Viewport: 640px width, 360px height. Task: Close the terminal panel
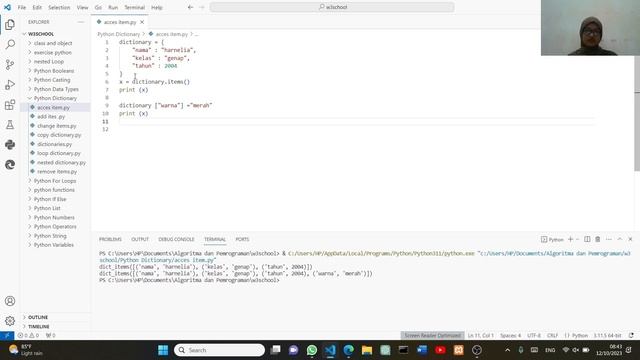pos(630,239)
